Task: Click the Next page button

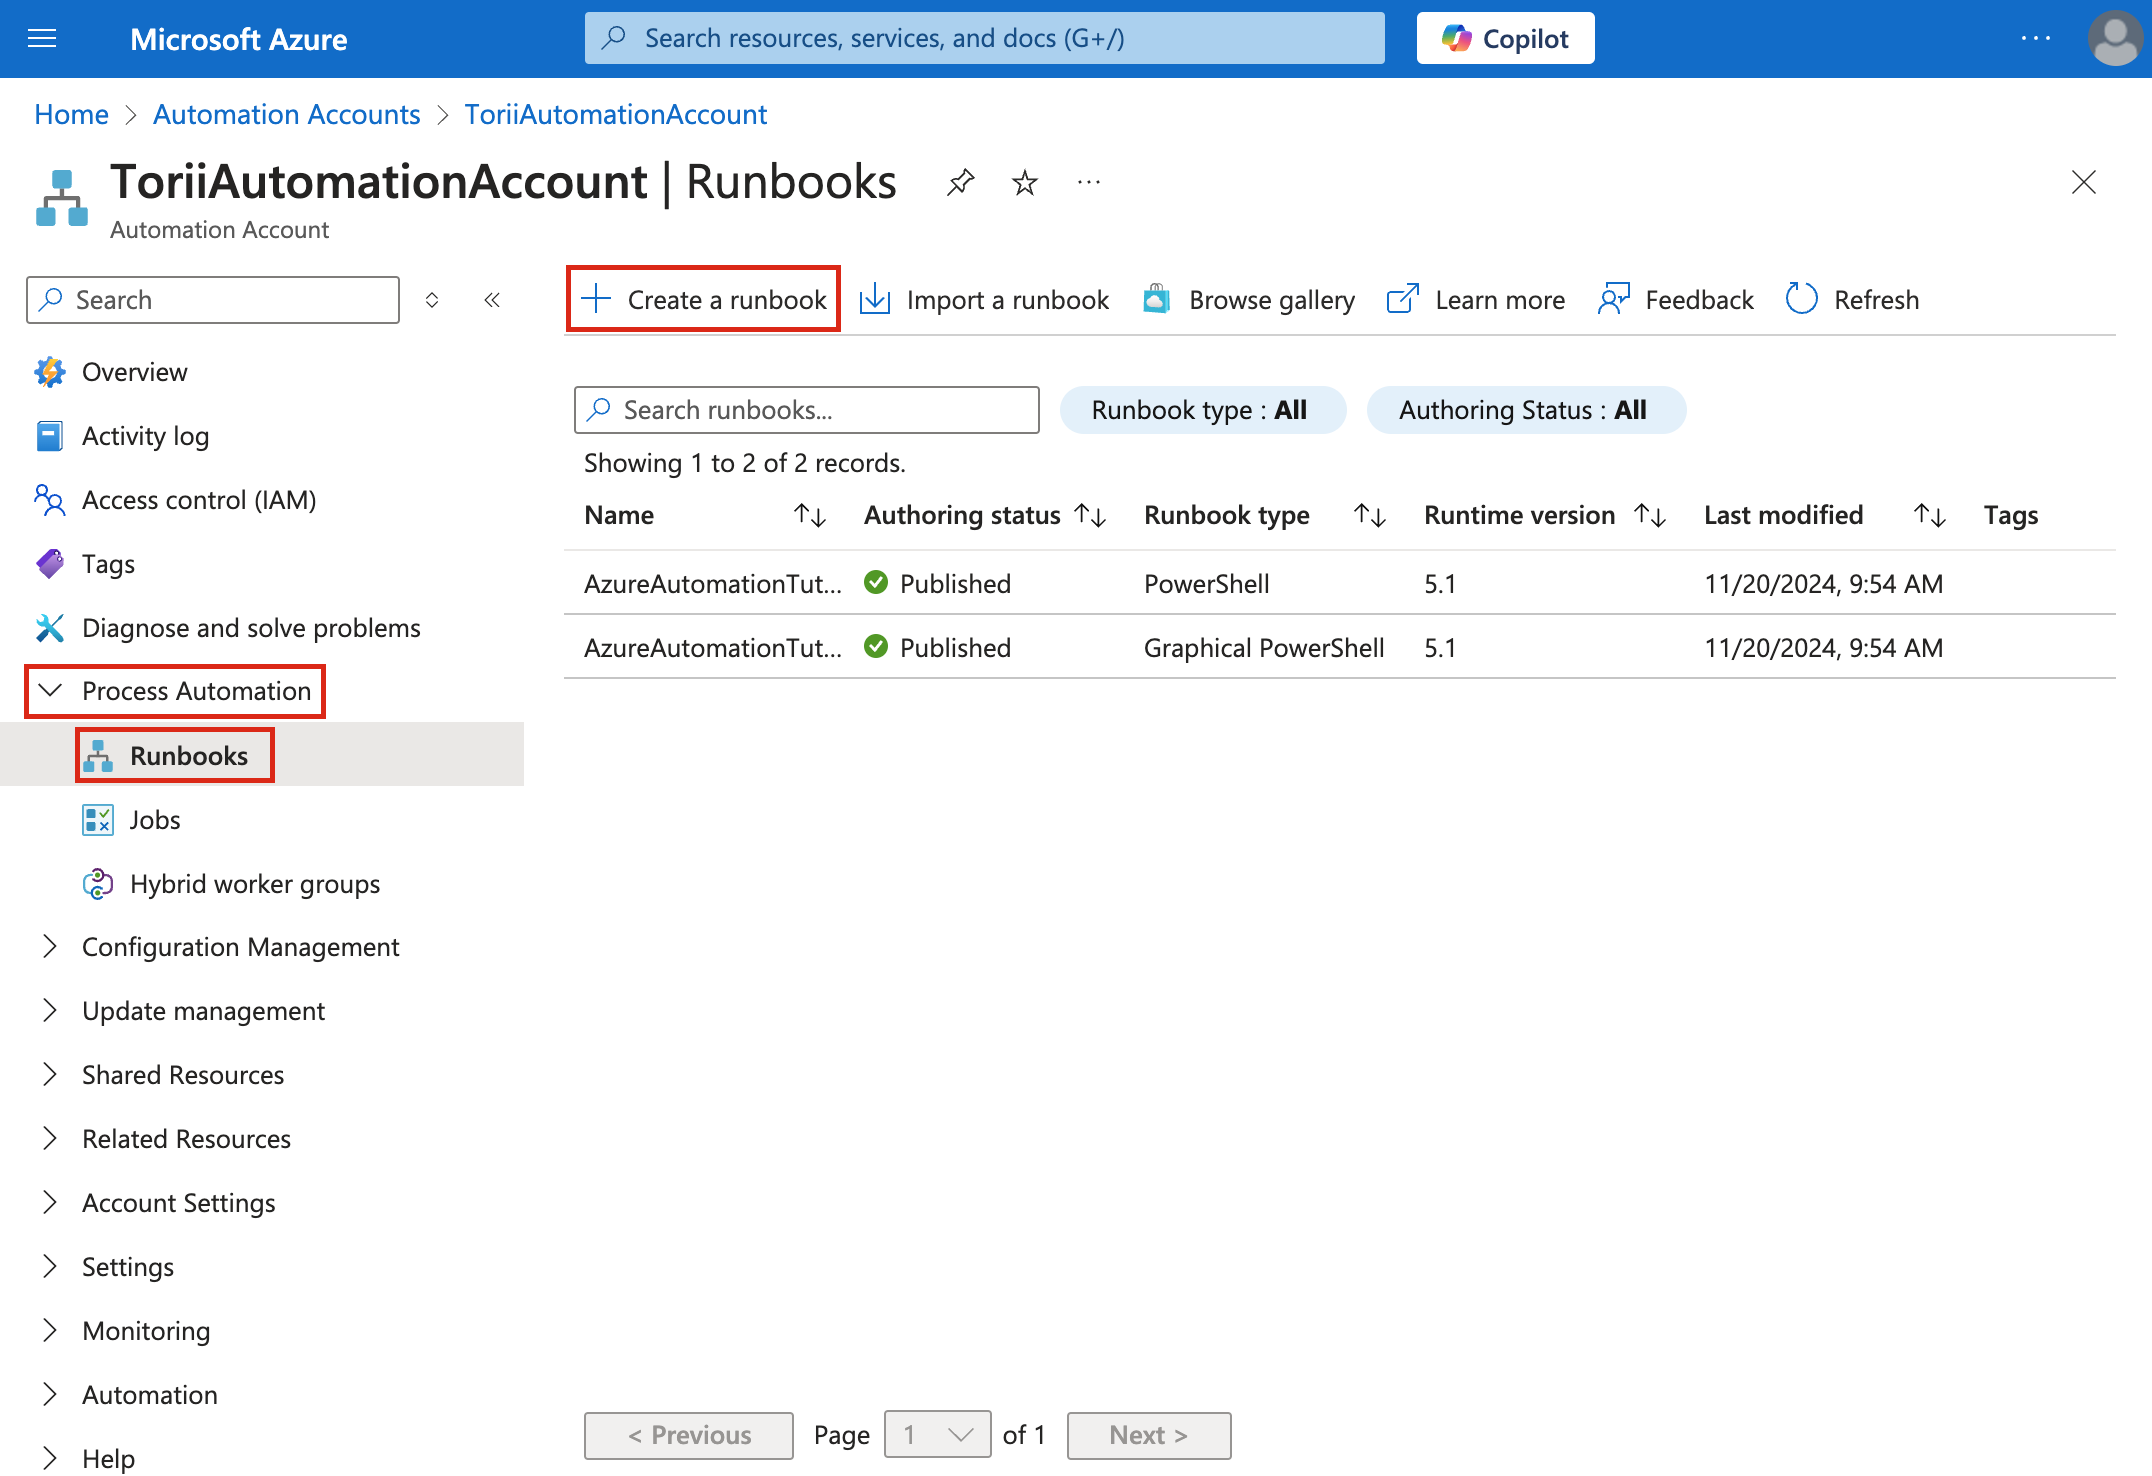Action: [1149, 1435]
